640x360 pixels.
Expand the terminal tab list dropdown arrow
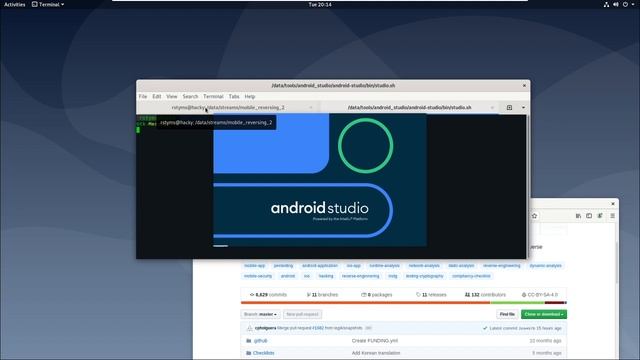pyautogui.click(x=523, y=107)
